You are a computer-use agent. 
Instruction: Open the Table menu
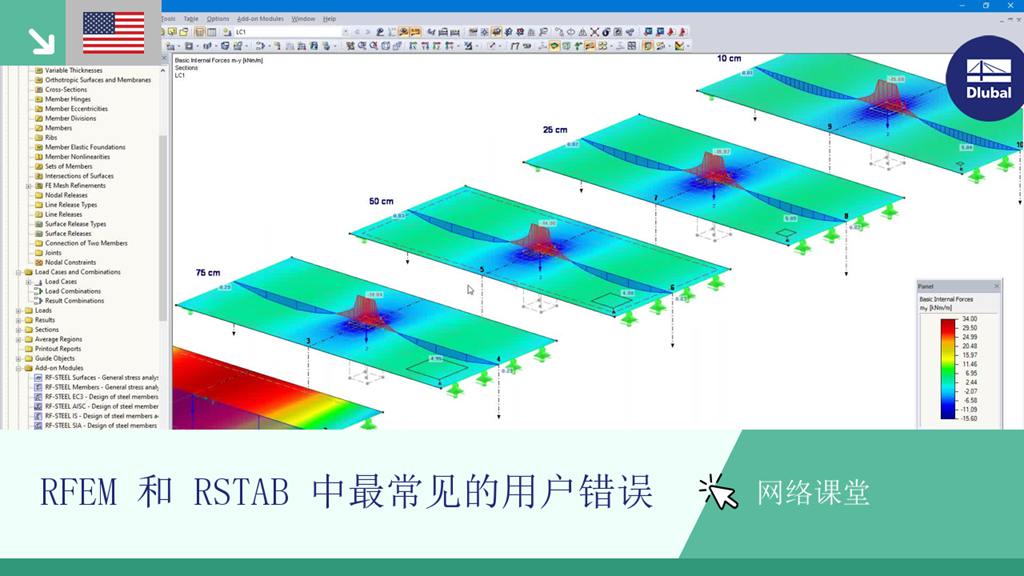191,19
